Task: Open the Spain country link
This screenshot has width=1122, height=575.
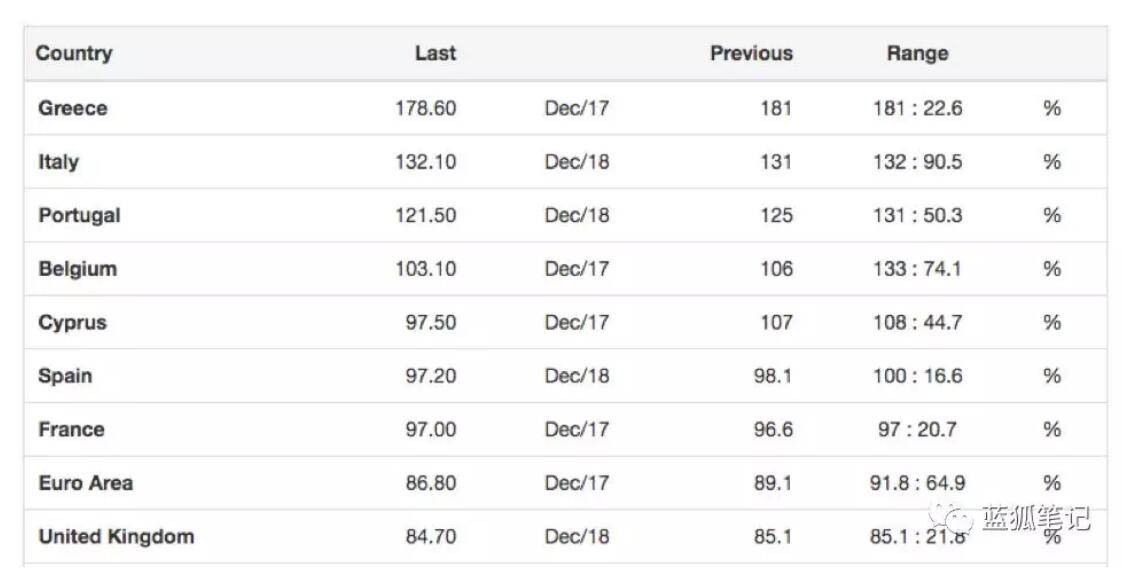Action: tap(65, 376)
